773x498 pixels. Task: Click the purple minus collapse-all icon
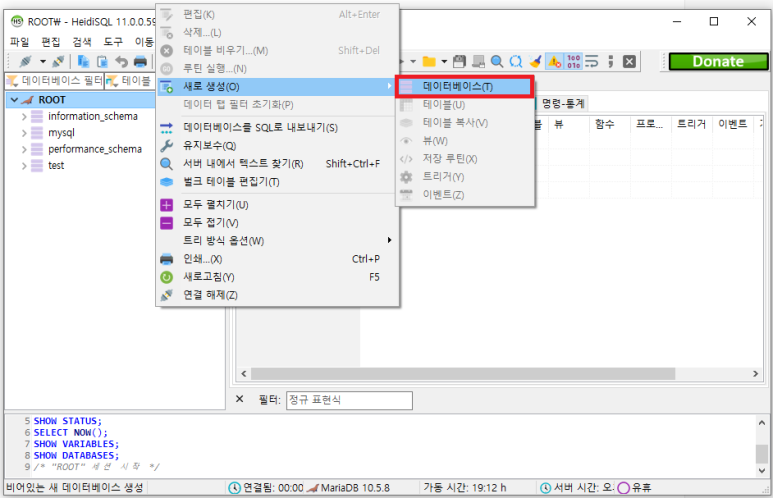167,223
